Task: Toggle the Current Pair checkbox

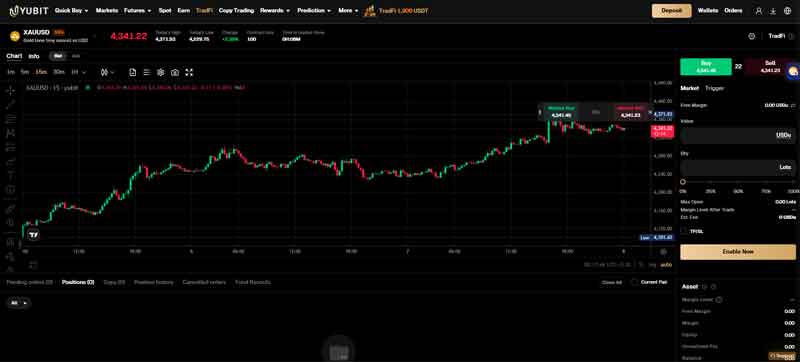Action: [x=634, y=282]
